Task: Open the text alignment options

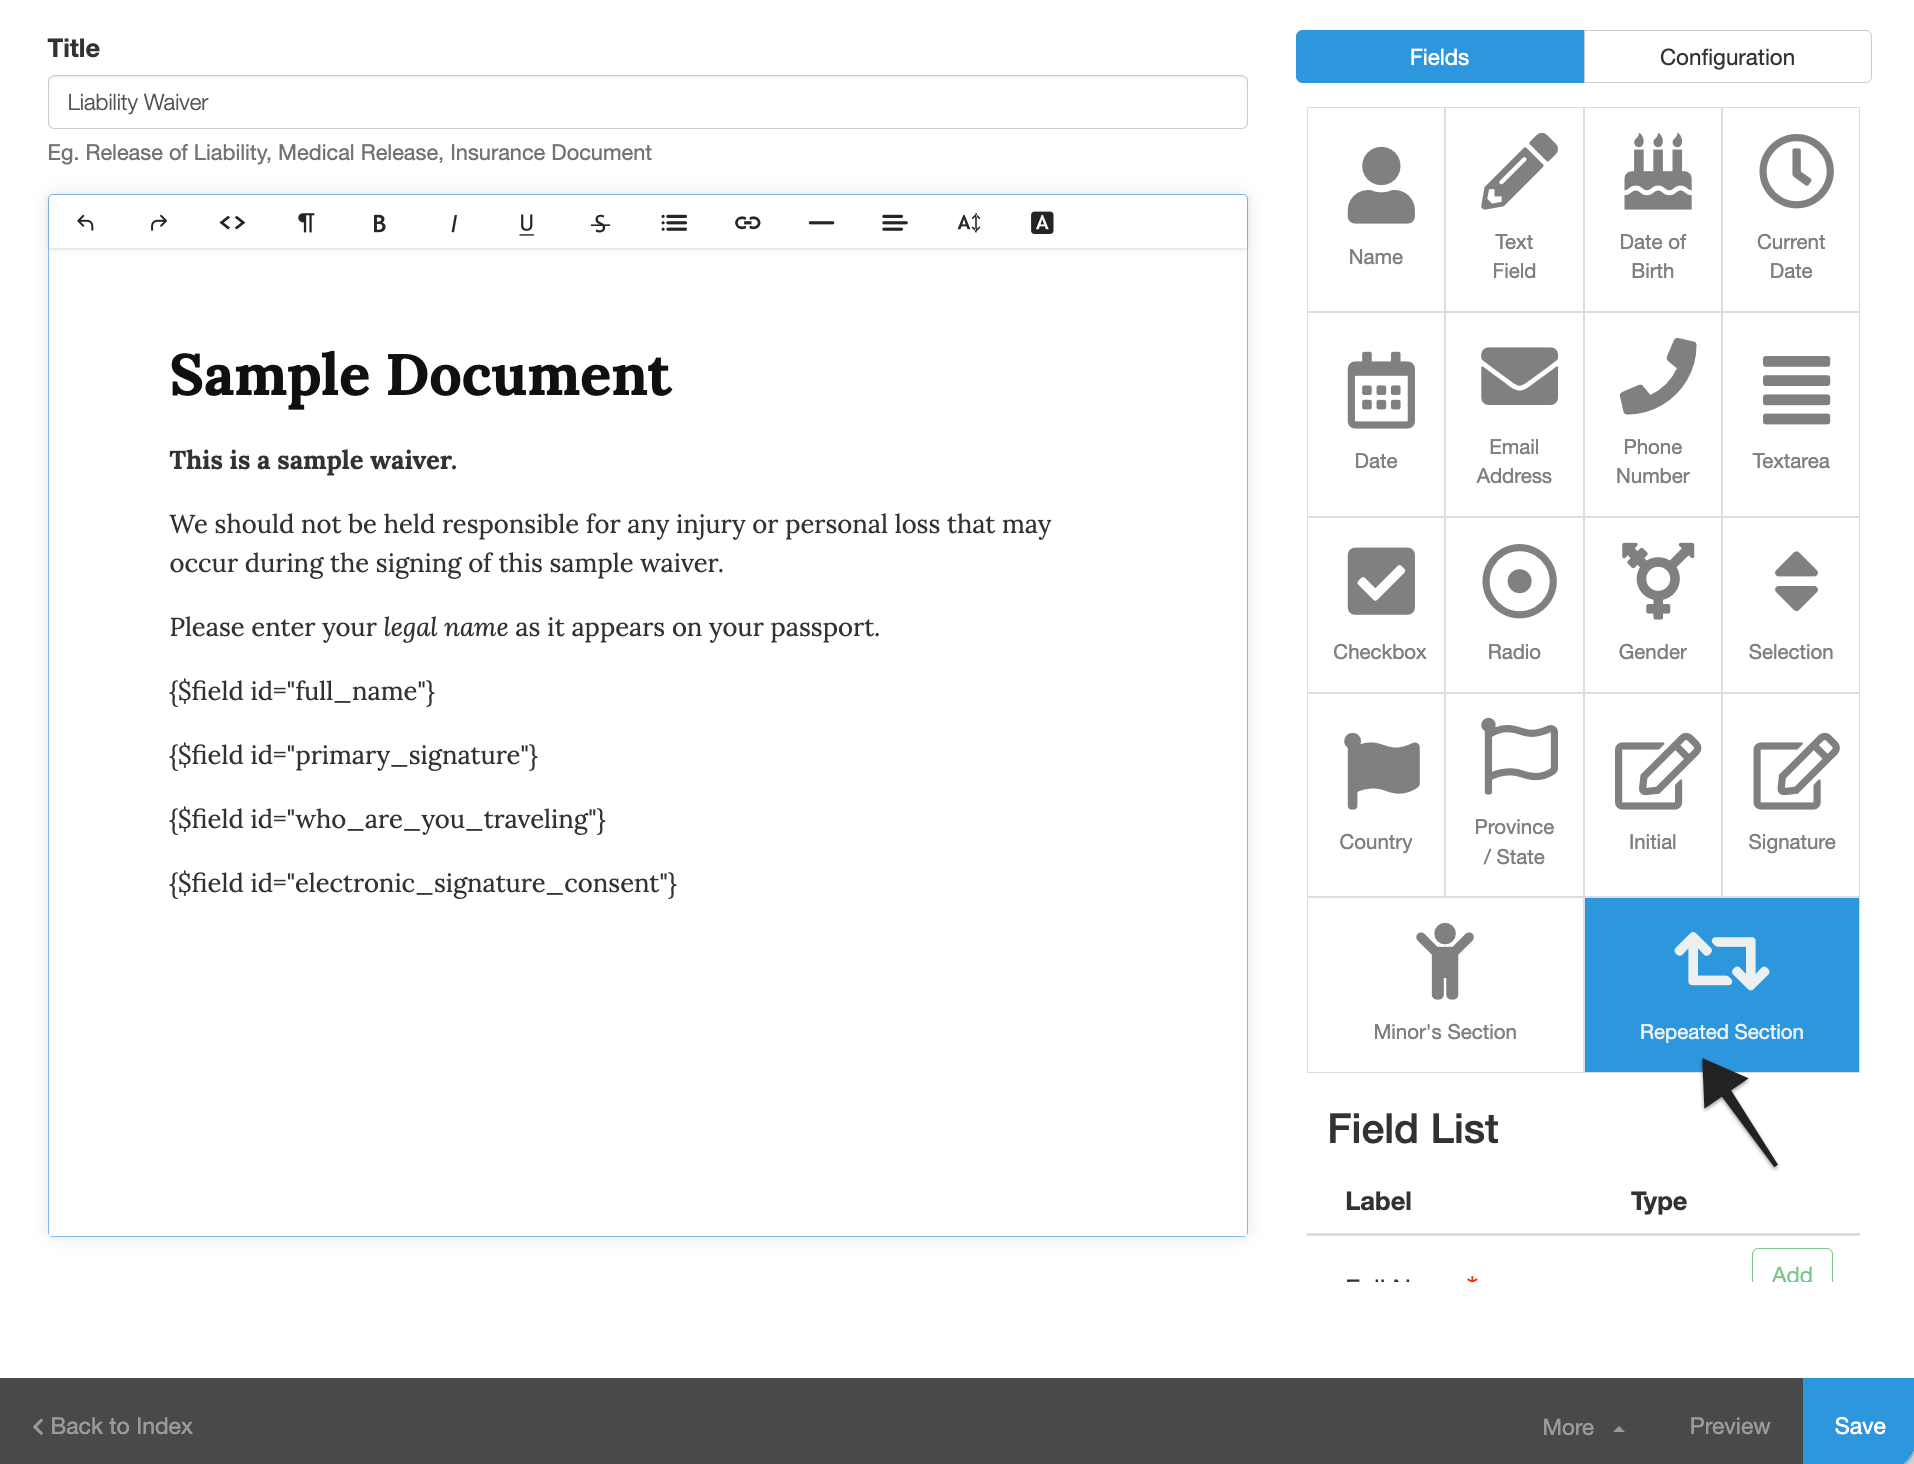Action: coord(895,223)
